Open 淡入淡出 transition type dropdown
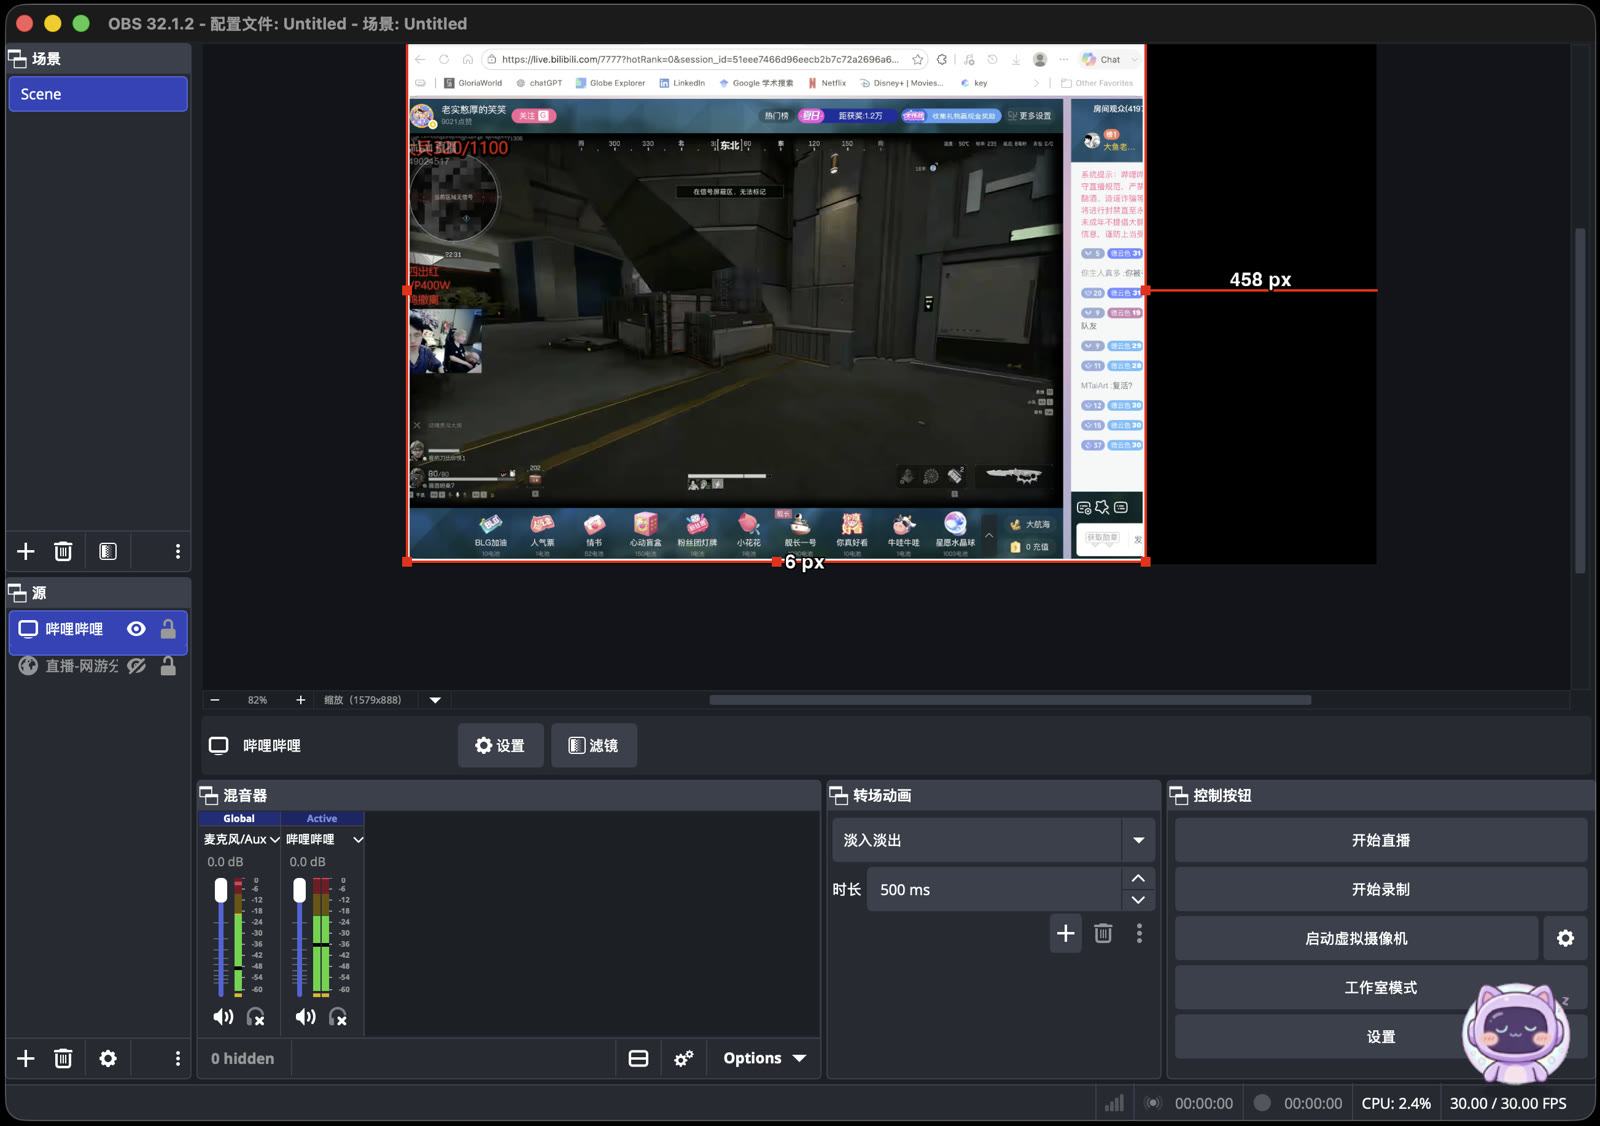 point(1138,840)
